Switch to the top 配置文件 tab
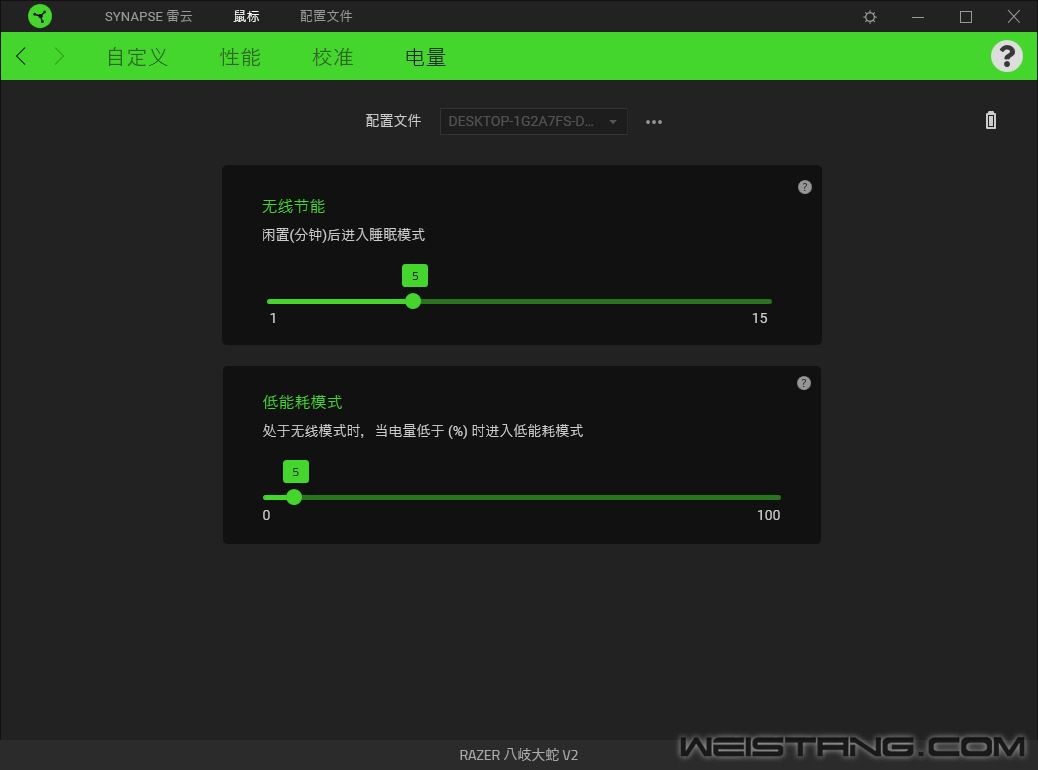Viewport: 1038px width, 770px height. (x=326, y=16)
